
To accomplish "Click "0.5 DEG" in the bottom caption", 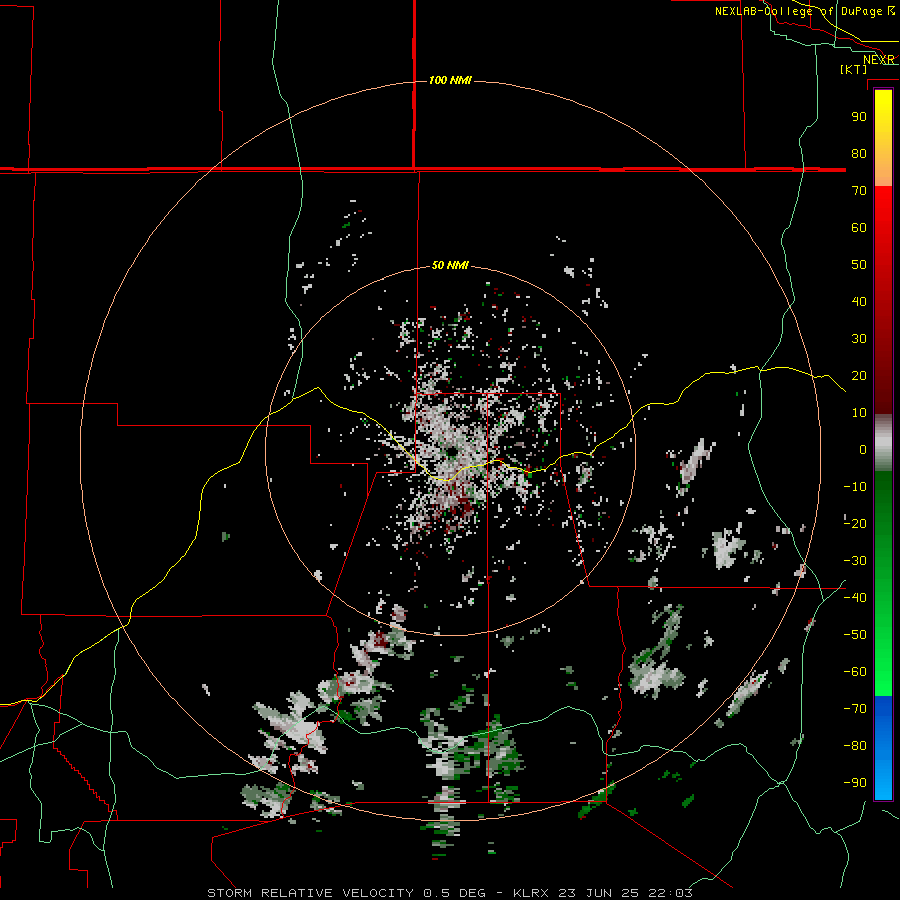I will point(454,893).
